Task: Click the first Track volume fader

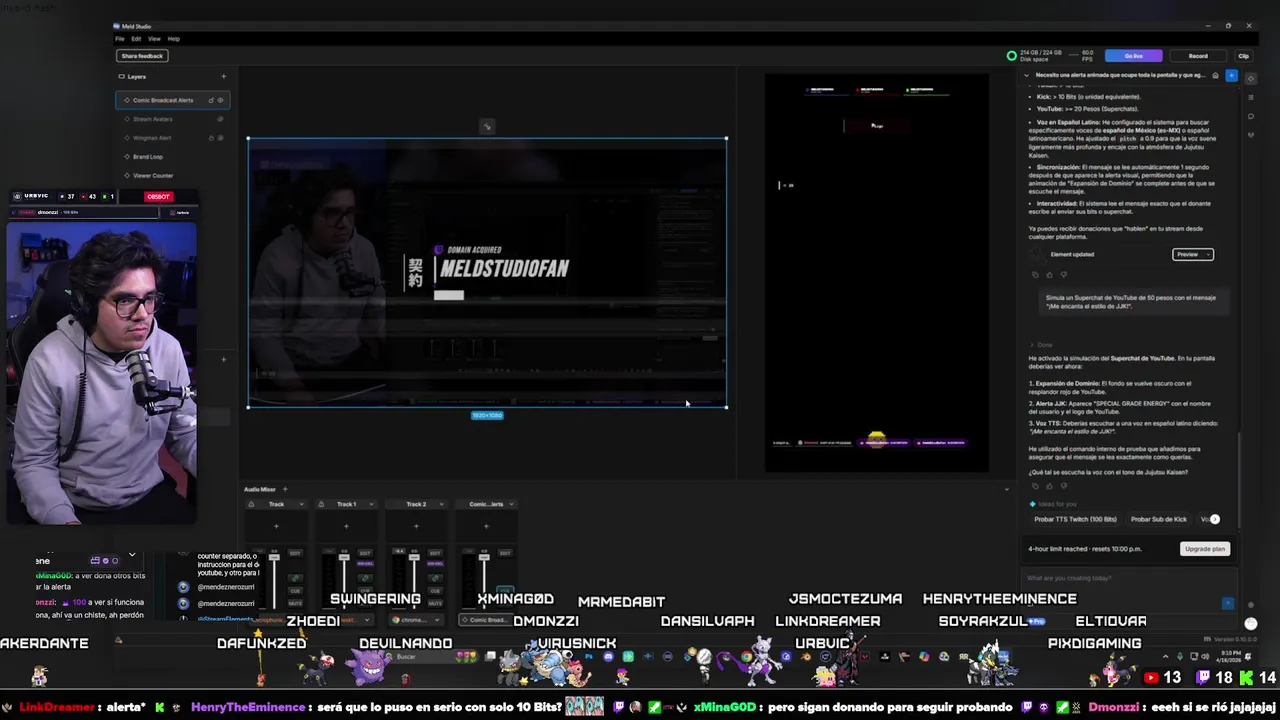Action: (x=274, y=557)
